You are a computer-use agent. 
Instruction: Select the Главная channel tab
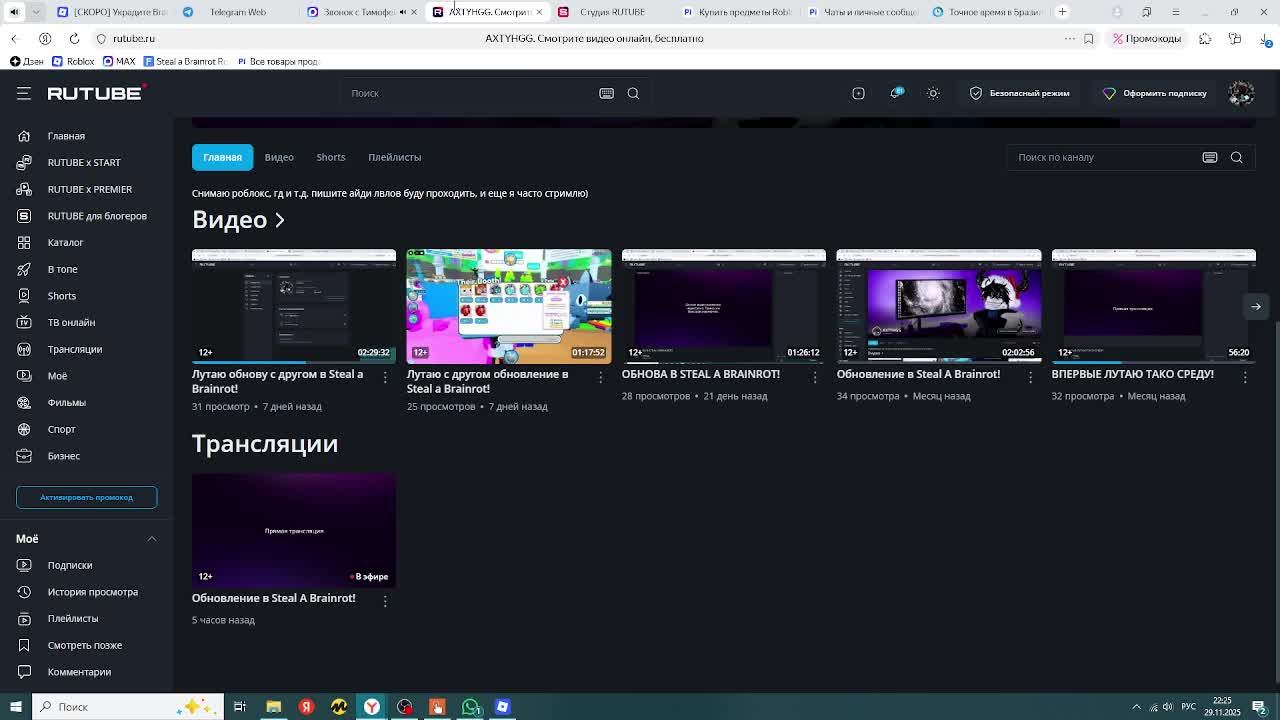tap(222, 157)
